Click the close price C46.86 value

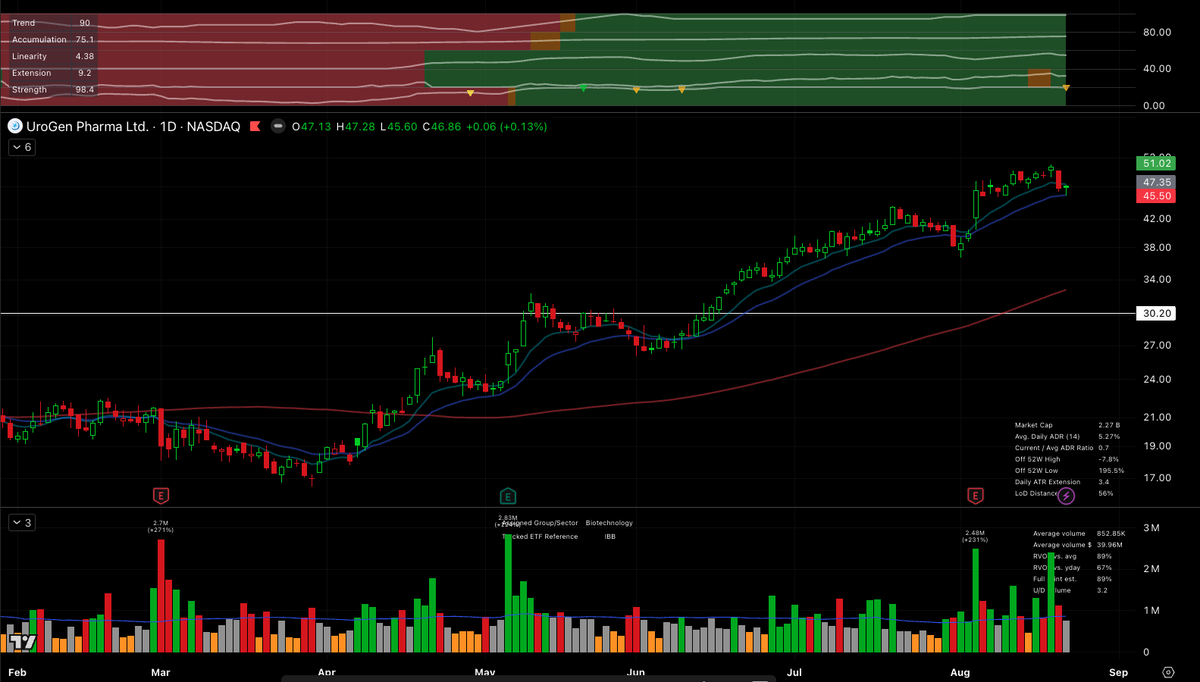(x=441, y=127)
